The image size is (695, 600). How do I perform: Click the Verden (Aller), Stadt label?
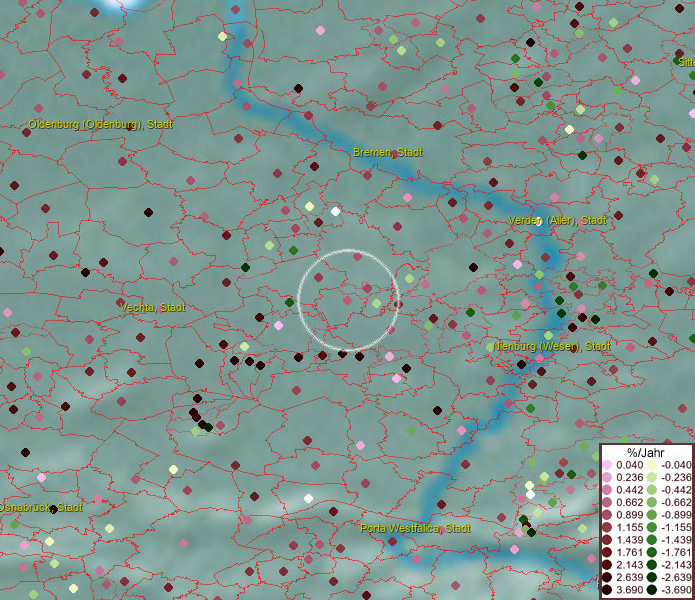557,220
